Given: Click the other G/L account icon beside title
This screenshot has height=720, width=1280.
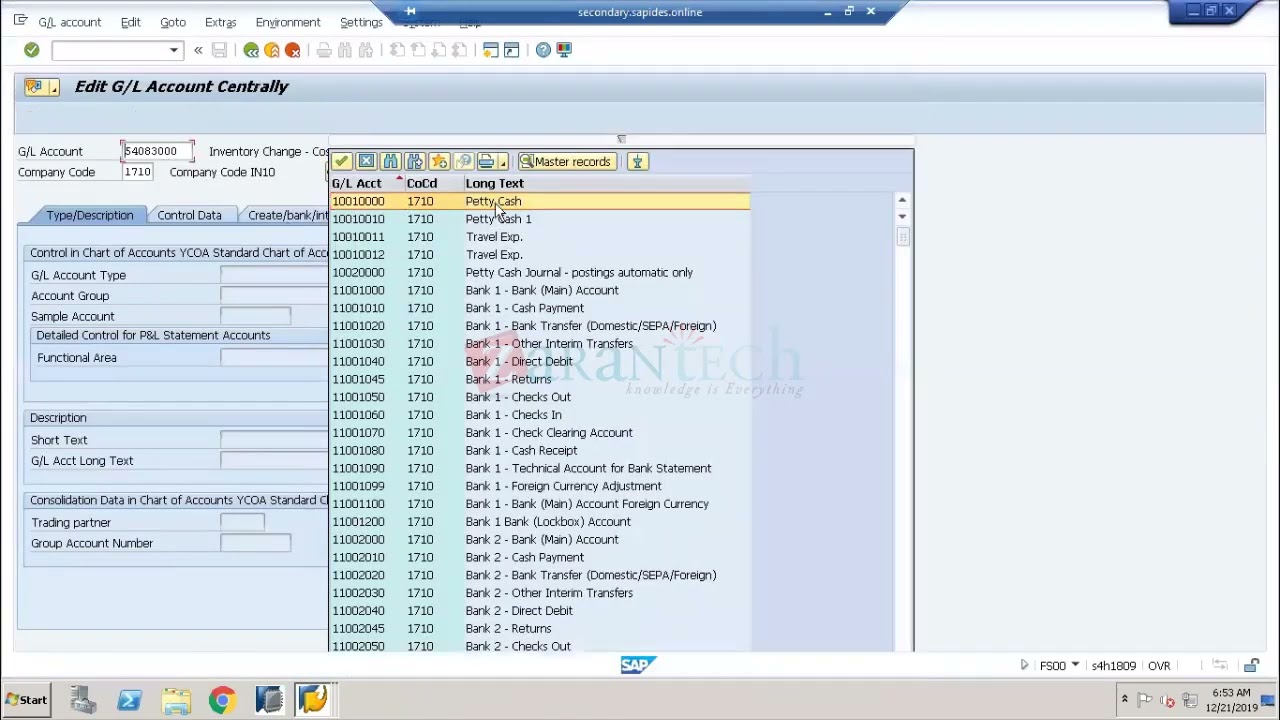Looking at the screenshot, I should (42, 87).
